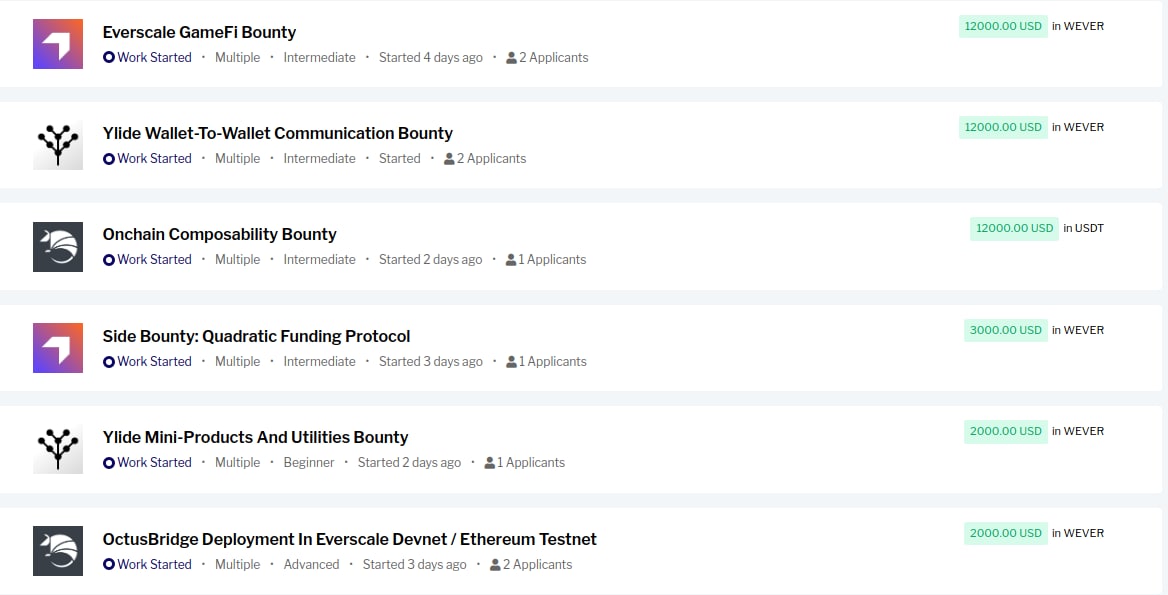Open Ylide Mini-Products And Utilities Bounty
This screenshot has height=595, width=1168.
(x=255, y=437)
